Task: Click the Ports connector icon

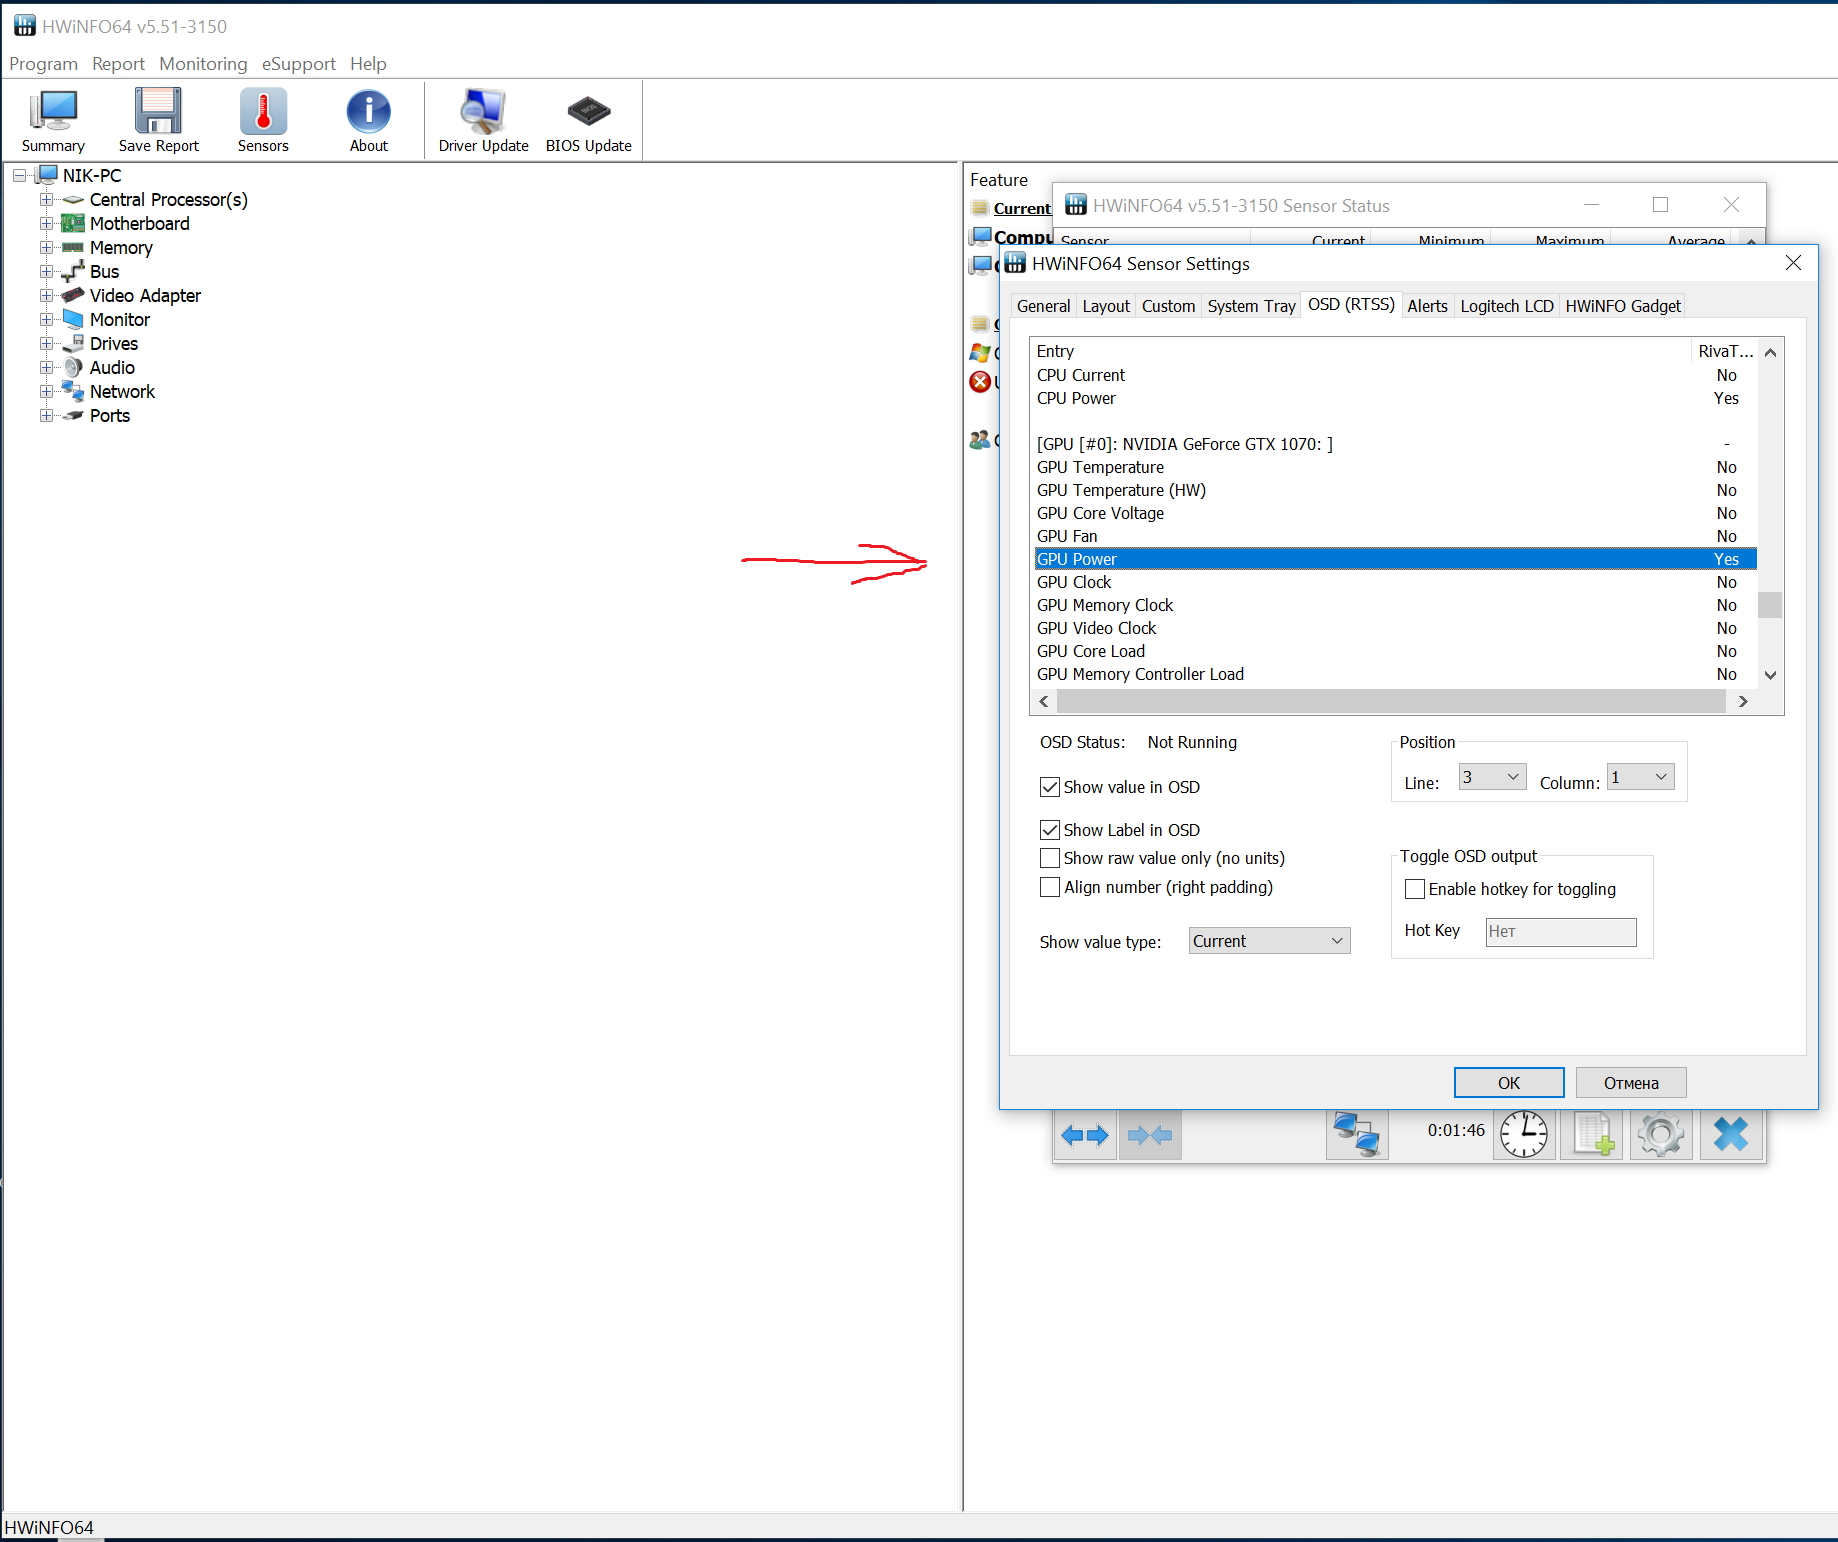Action: click(x=73, y=415)
